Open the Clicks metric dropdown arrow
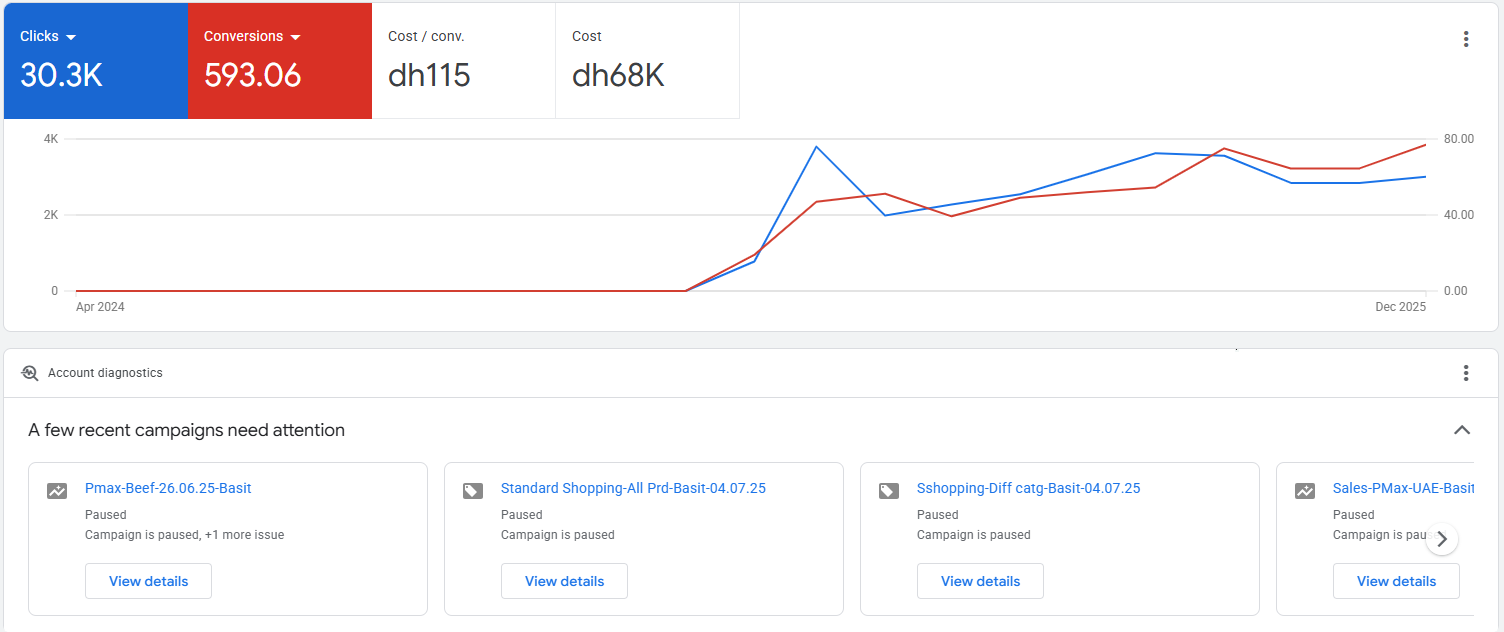This screenshot has height=632, width=1504. (x=71, y=37)
